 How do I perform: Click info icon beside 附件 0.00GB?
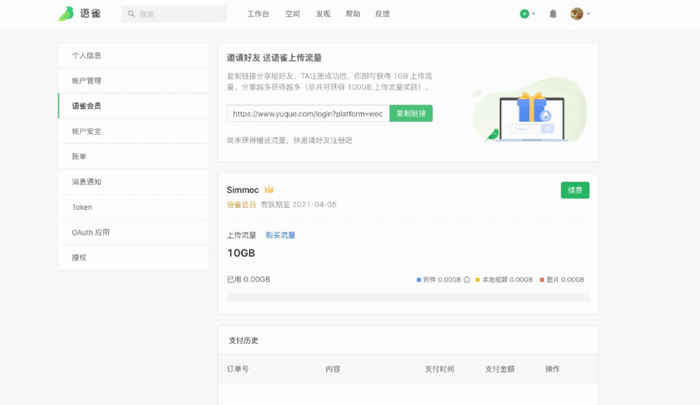click(x=467, y=280)
